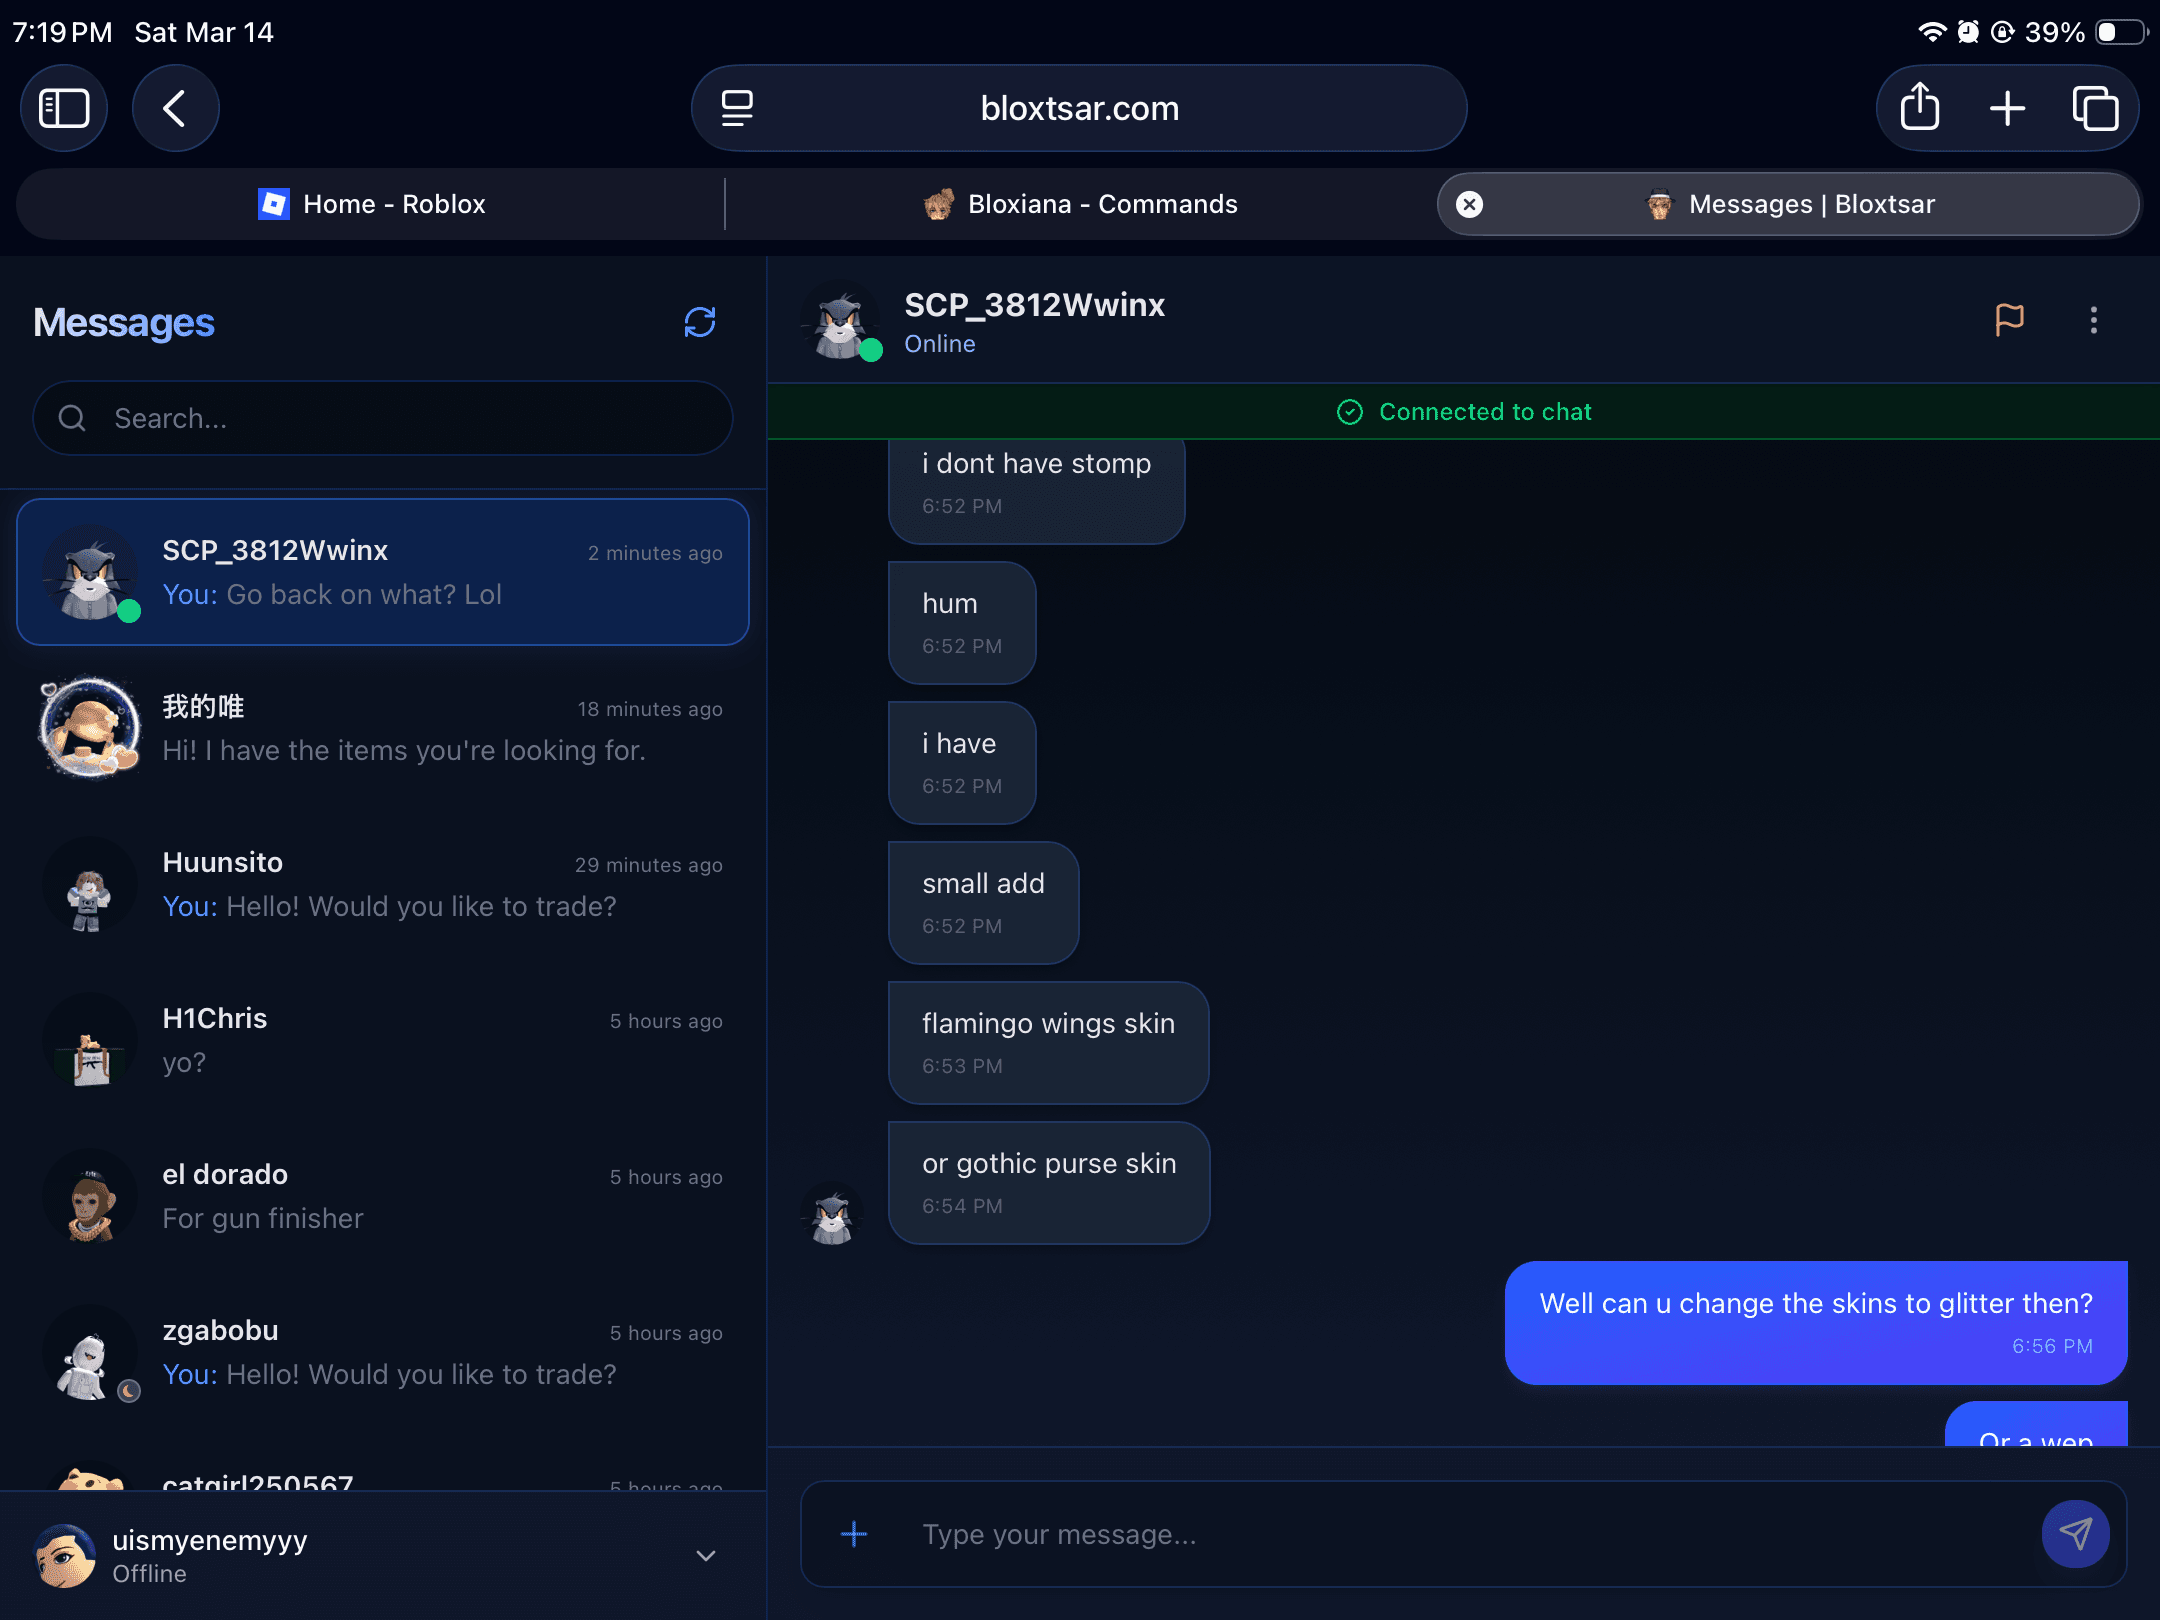This screenshot has width=2160, height=1620.
Task: Toggle the Safari sidebar panel
Action: pyautogui.click(x=64, y=108)
